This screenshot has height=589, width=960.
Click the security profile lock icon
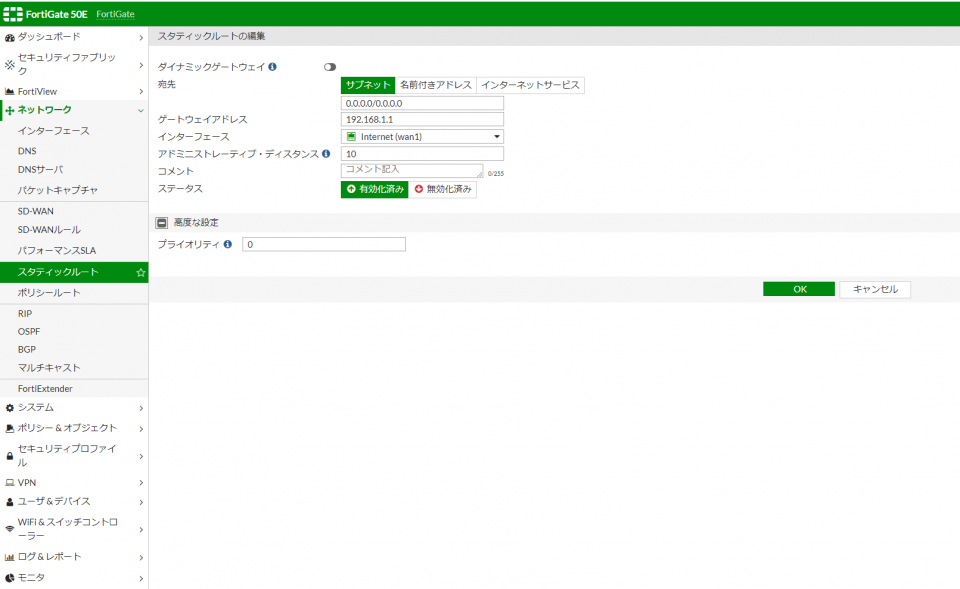[9, 456]
